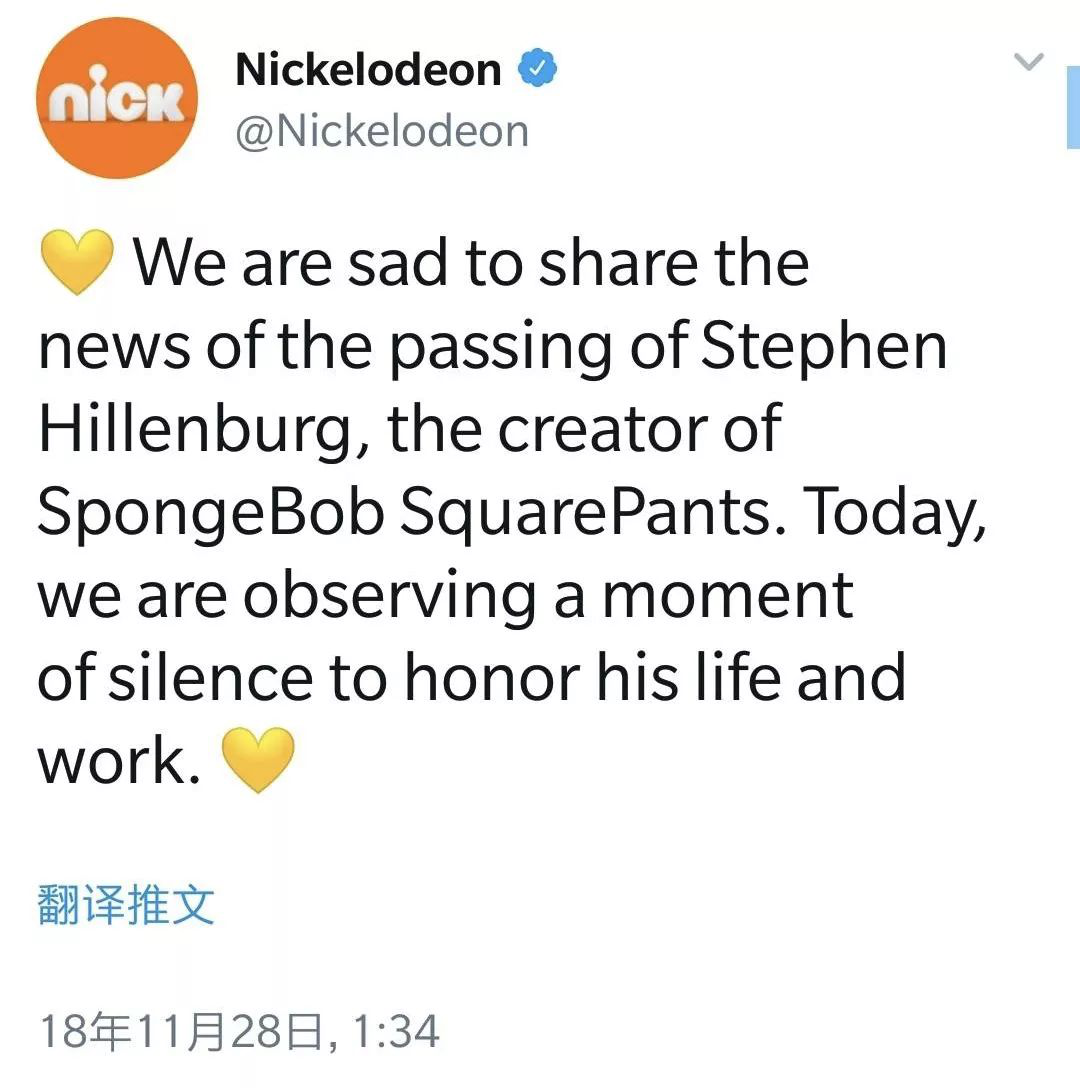Expand the tweet options chevron
This screenshot has width=1080, height=1088.
pos(1029,62)
